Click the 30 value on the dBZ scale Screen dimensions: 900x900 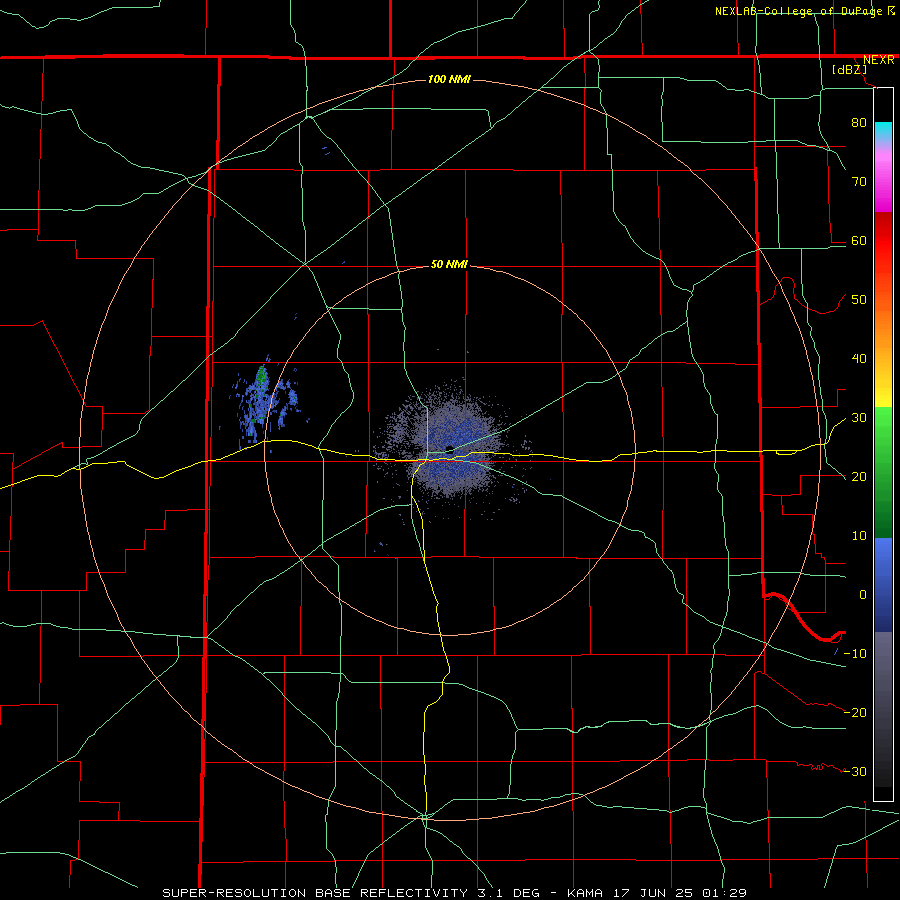[x=859, y=418]
